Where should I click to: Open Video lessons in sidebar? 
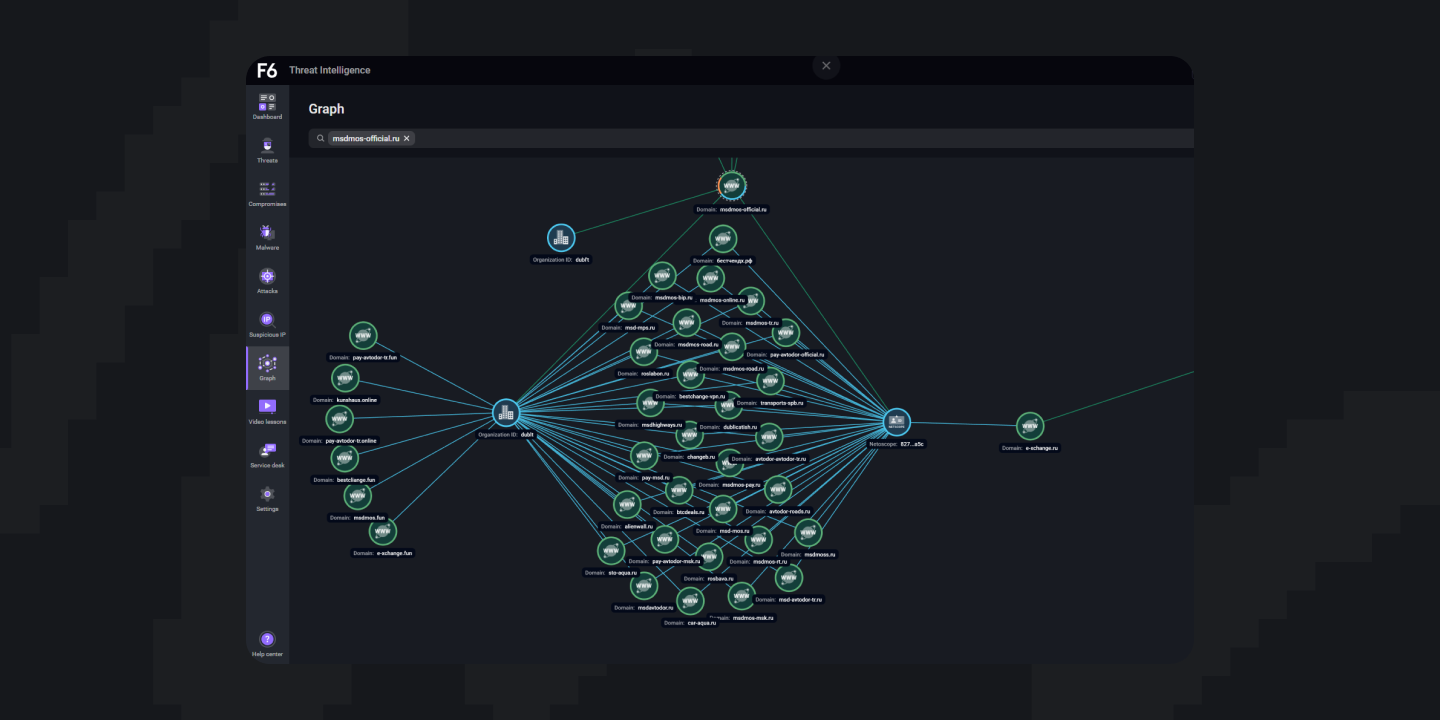click(x=267, y=407)
